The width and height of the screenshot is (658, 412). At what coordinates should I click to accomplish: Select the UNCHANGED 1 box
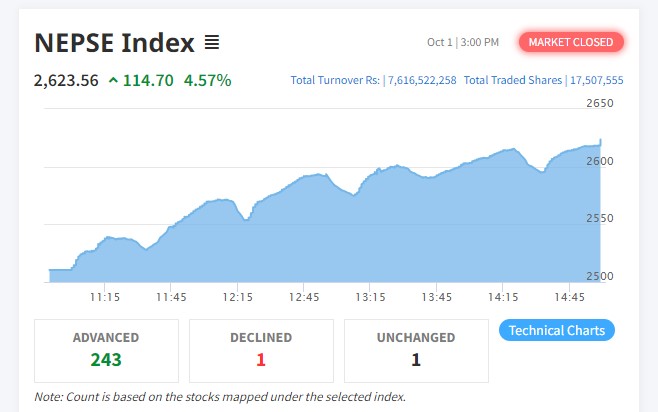[x=416, y=351]
